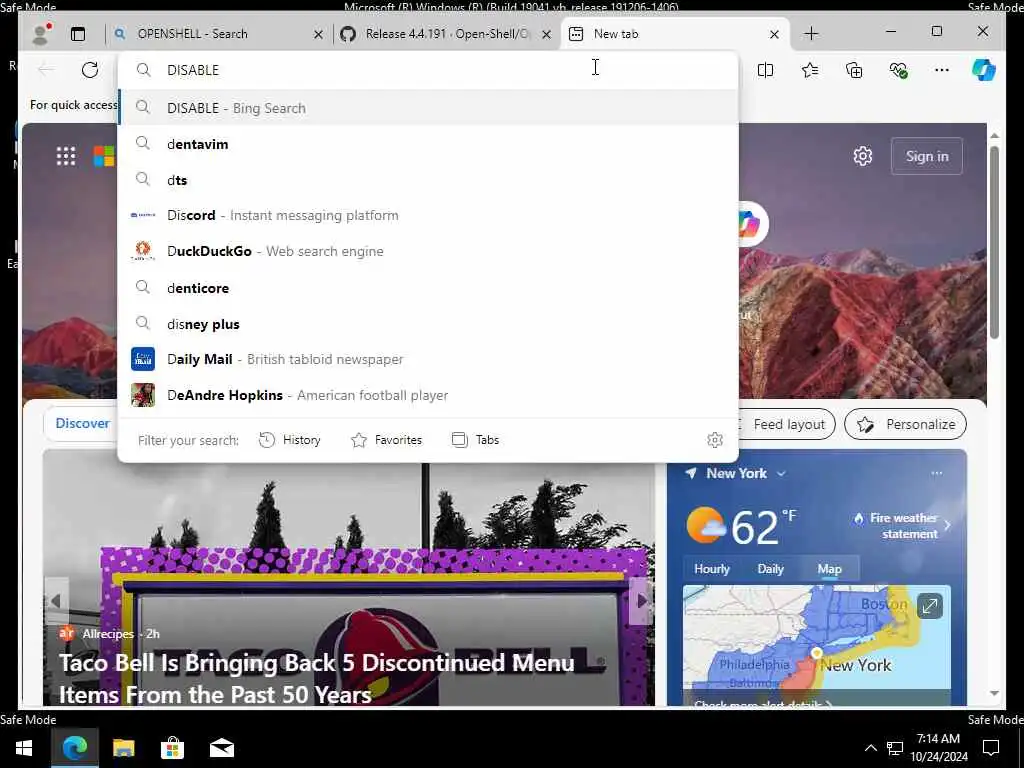Refresh the current page
The height and width of the screenshot is (768, 1024).
90,70
